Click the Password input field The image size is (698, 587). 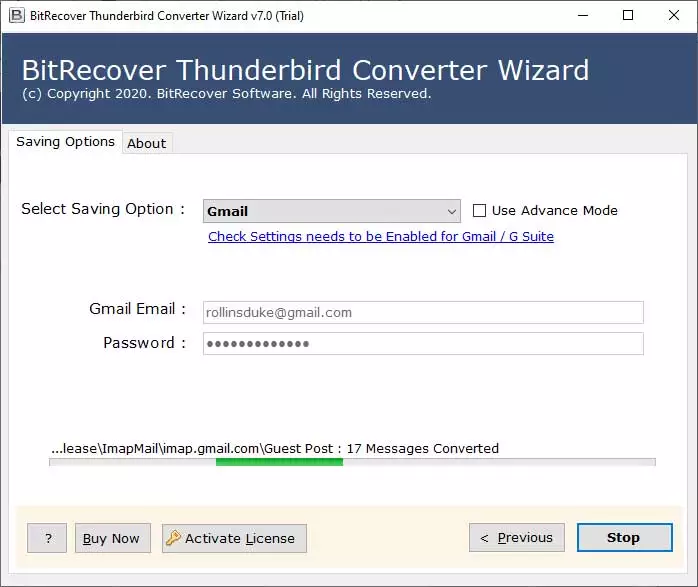pyautogui.click(x=423, y=344)
